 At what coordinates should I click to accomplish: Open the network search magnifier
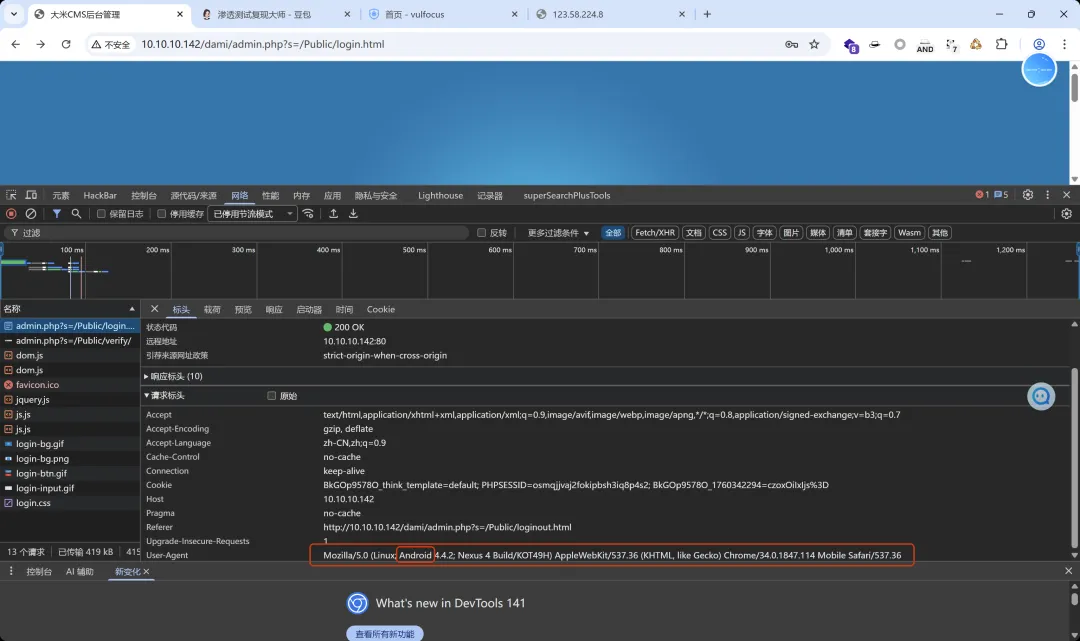coord(76,214)
